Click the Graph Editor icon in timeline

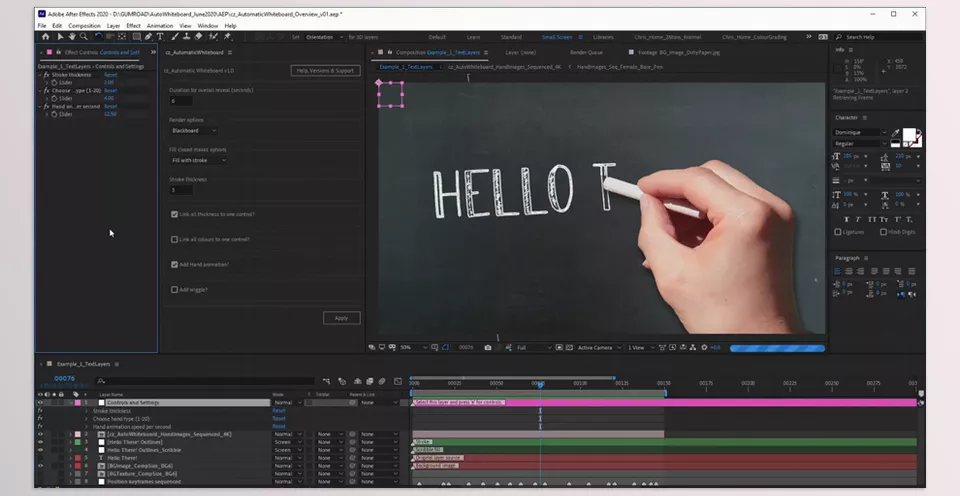tap(398, 381)
